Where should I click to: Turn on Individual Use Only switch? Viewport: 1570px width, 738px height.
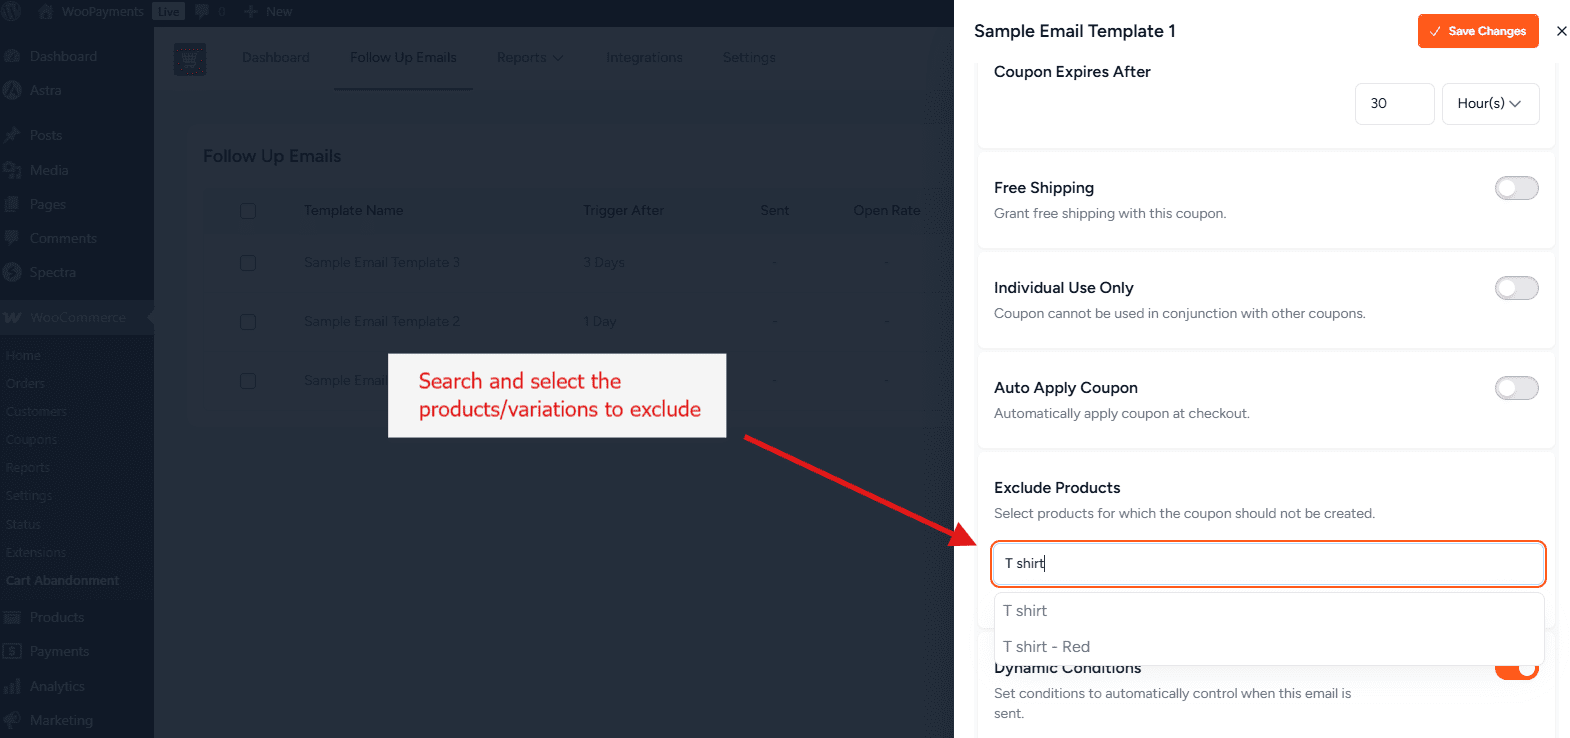(x=1516, y=288)
